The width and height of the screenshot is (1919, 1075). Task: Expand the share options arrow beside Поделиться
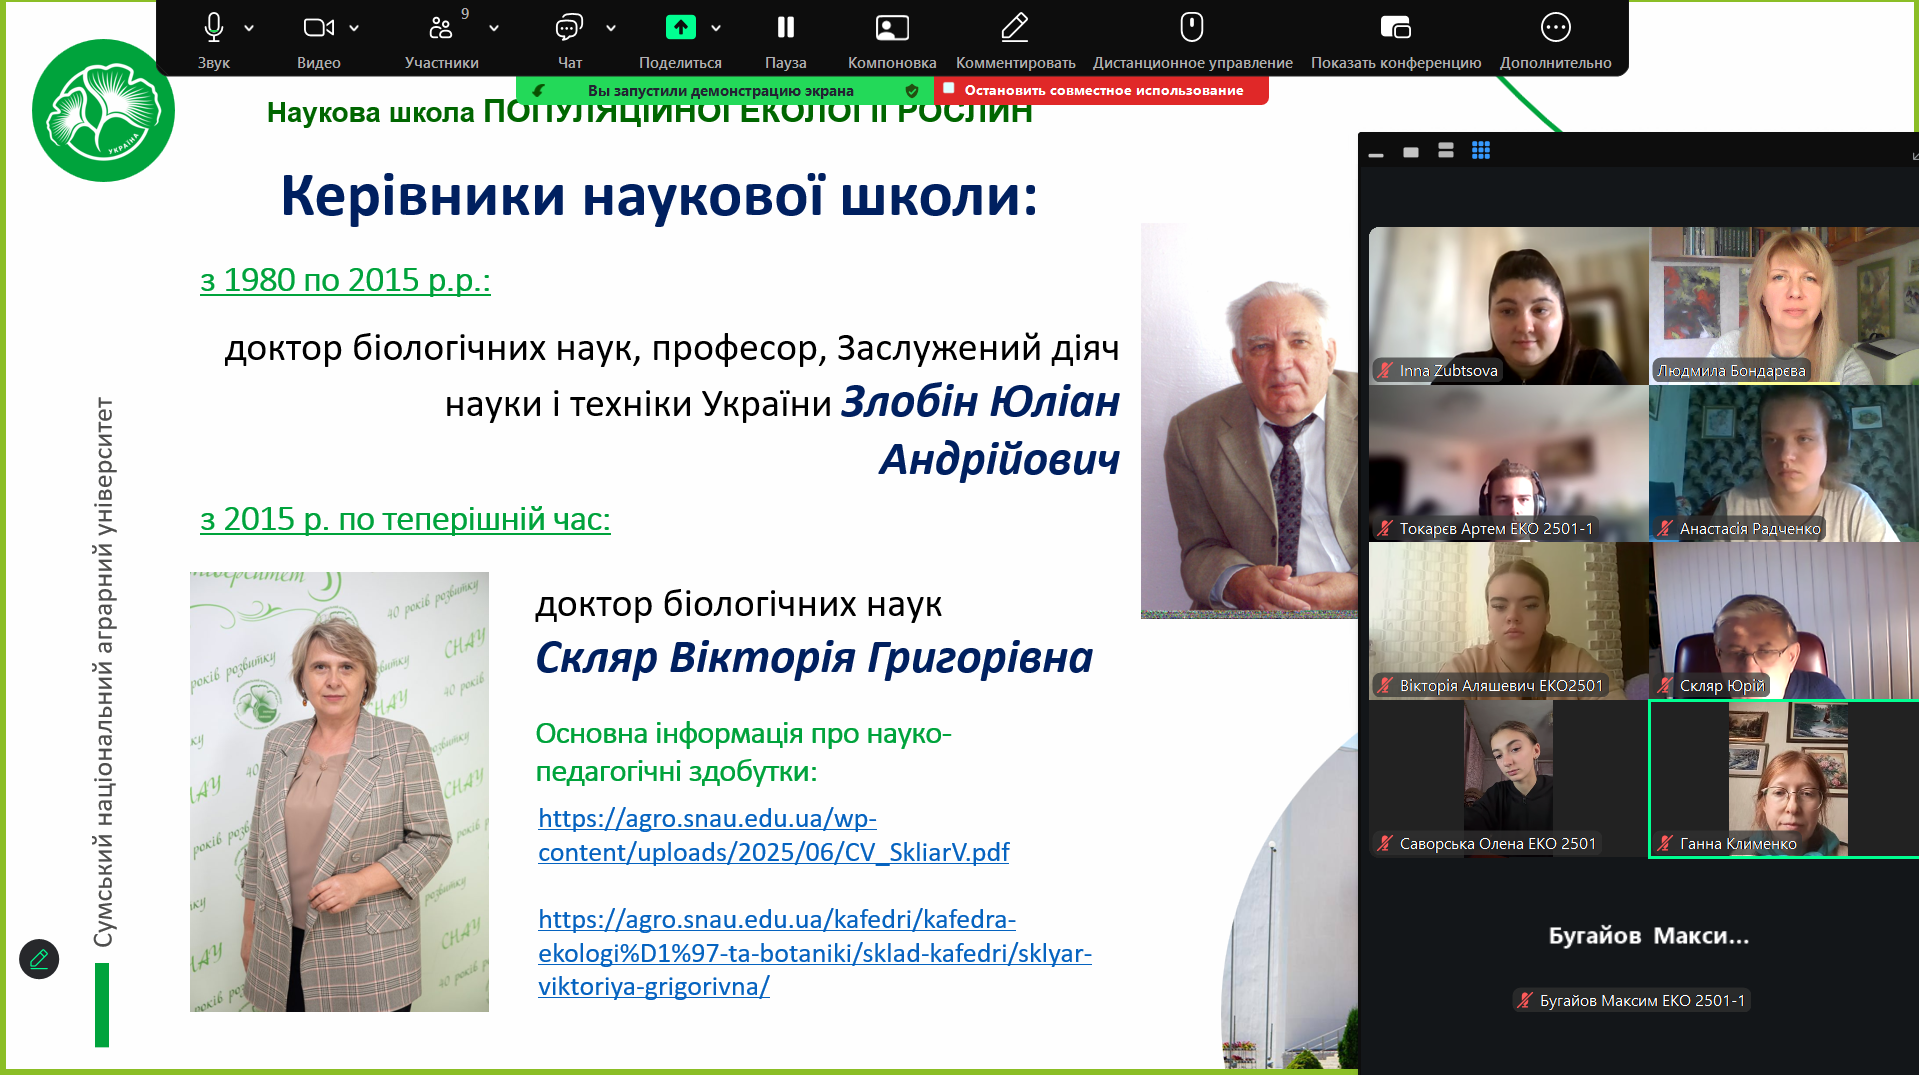pyautogui.click(x=716, y=28)
